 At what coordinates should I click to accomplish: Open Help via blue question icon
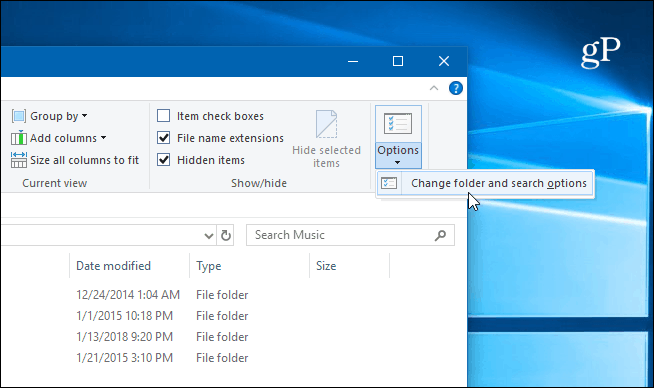pos(455,88)
